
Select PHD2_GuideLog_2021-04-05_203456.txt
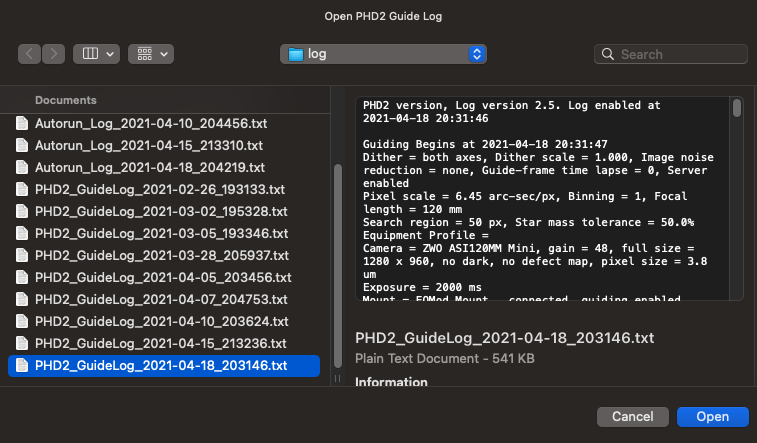pos(164,277)
